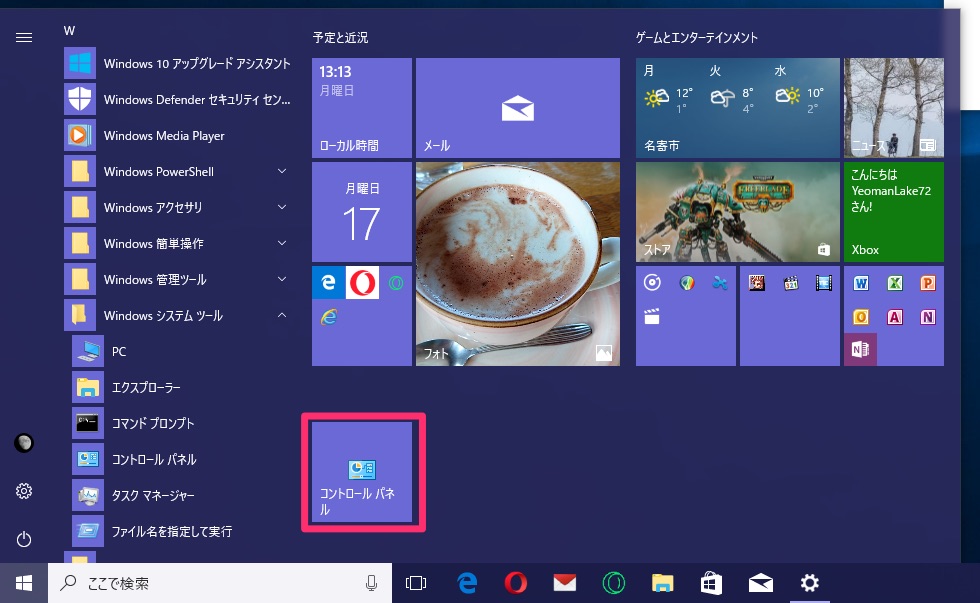Open File Explorer from the taskbar
The width and height of the screenshot is (980, 603).
point(662,583)
